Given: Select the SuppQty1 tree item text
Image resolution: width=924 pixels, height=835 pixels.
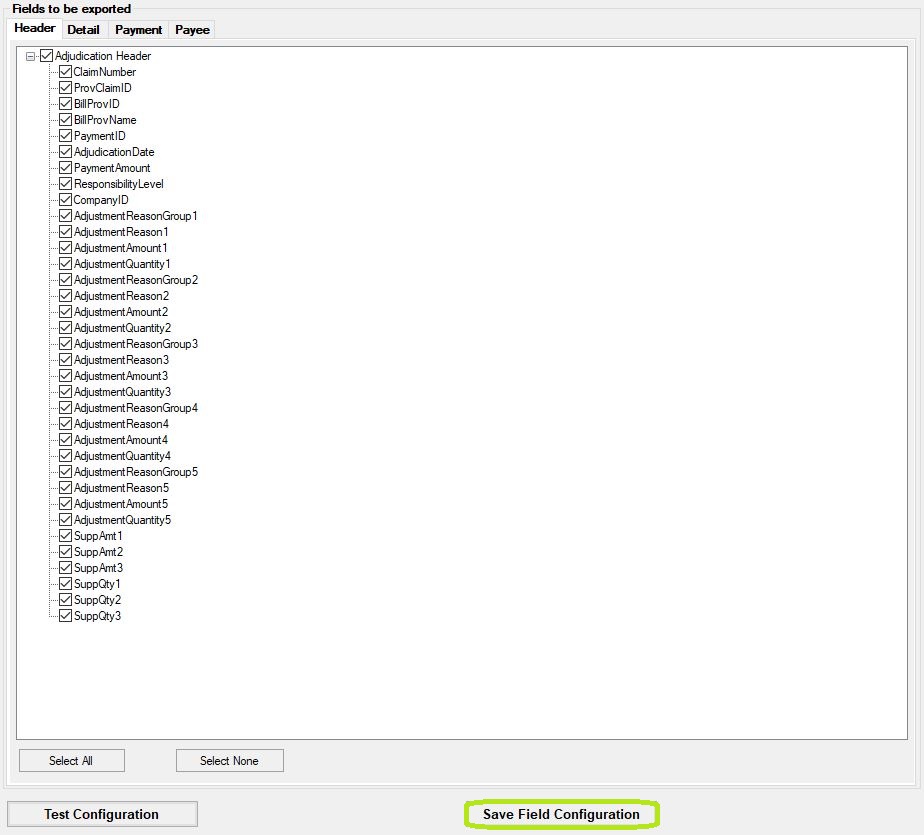Looking at the screenshot, I should pyautogui.click(x=97, y=584).
